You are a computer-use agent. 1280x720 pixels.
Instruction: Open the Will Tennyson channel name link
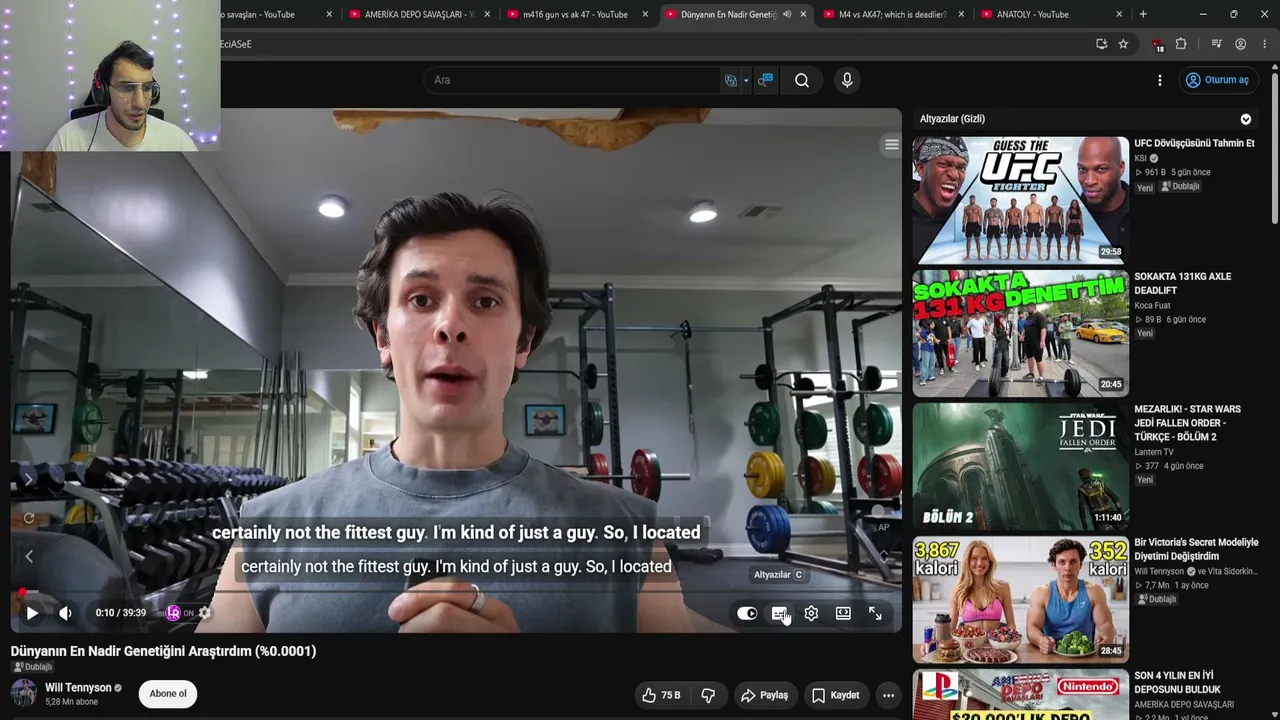click(78, 688)
